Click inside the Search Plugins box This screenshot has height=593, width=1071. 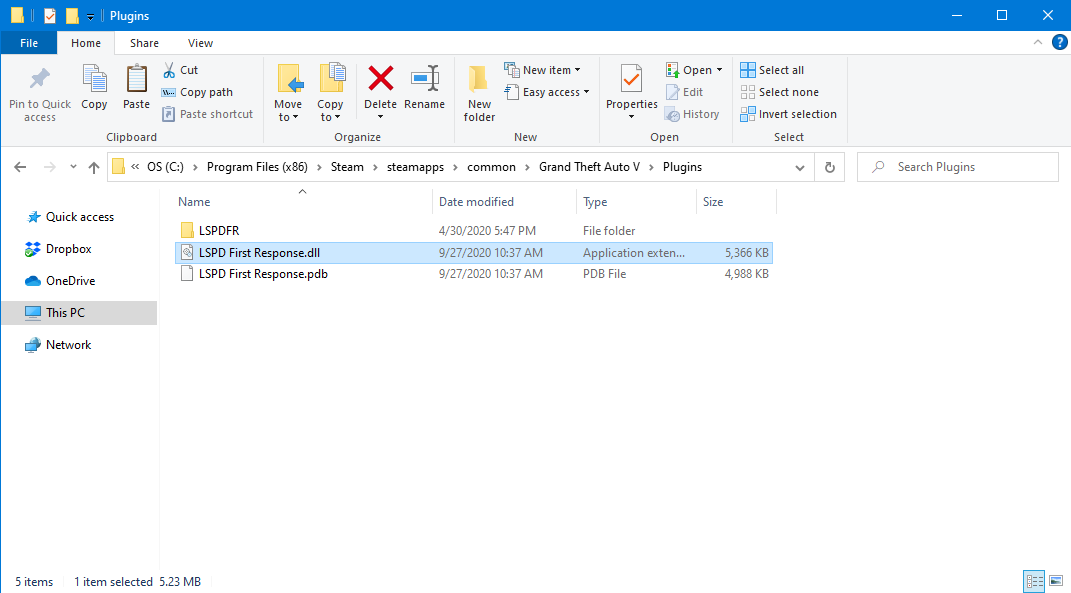(958, 167)
